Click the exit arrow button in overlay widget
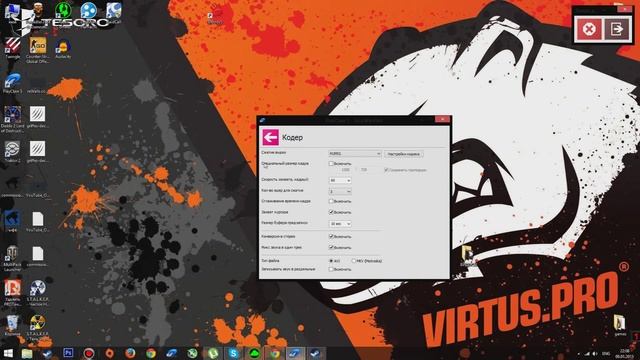This screenshot has height=360, width=640. (617, 29)
